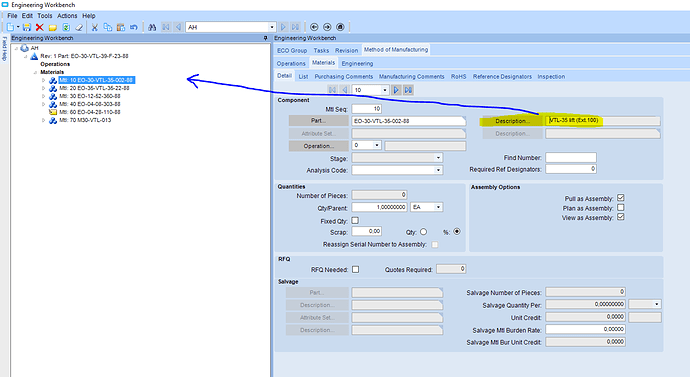Click the Cut scissors toolbar icon
Image resolution: width=690 pixels, height=377 pixels.
pyautogui.click(x=94, y=27)
